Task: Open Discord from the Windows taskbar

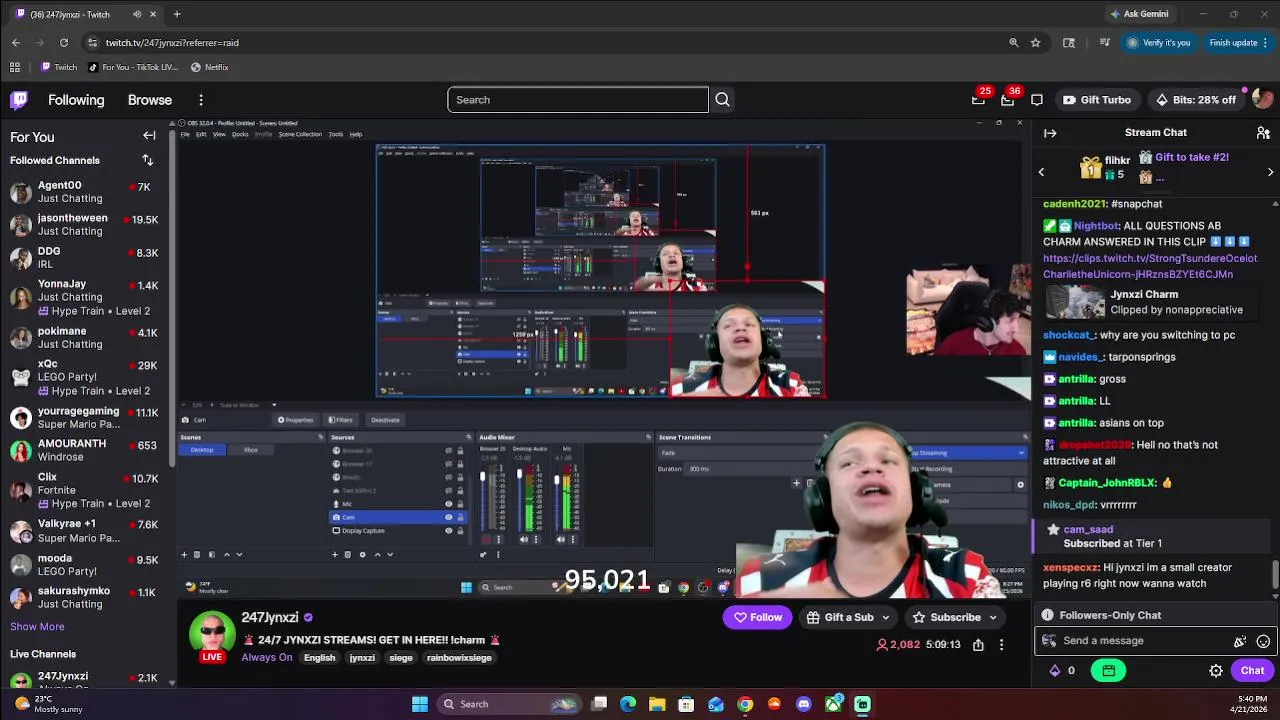Action: (x=803, y=704)
